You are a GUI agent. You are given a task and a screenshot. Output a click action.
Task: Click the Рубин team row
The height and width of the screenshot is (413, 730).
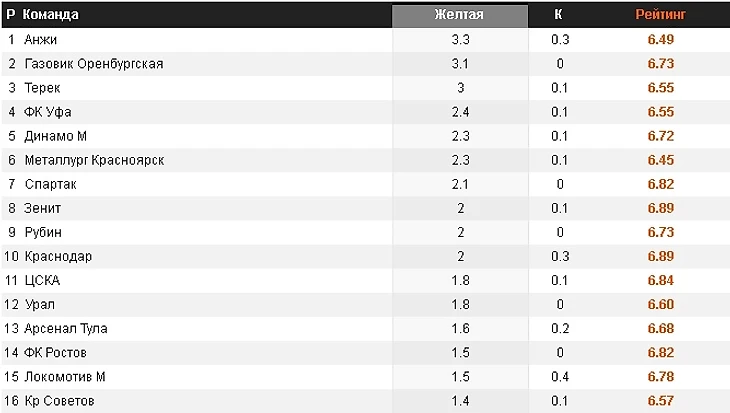click(43, 232)
